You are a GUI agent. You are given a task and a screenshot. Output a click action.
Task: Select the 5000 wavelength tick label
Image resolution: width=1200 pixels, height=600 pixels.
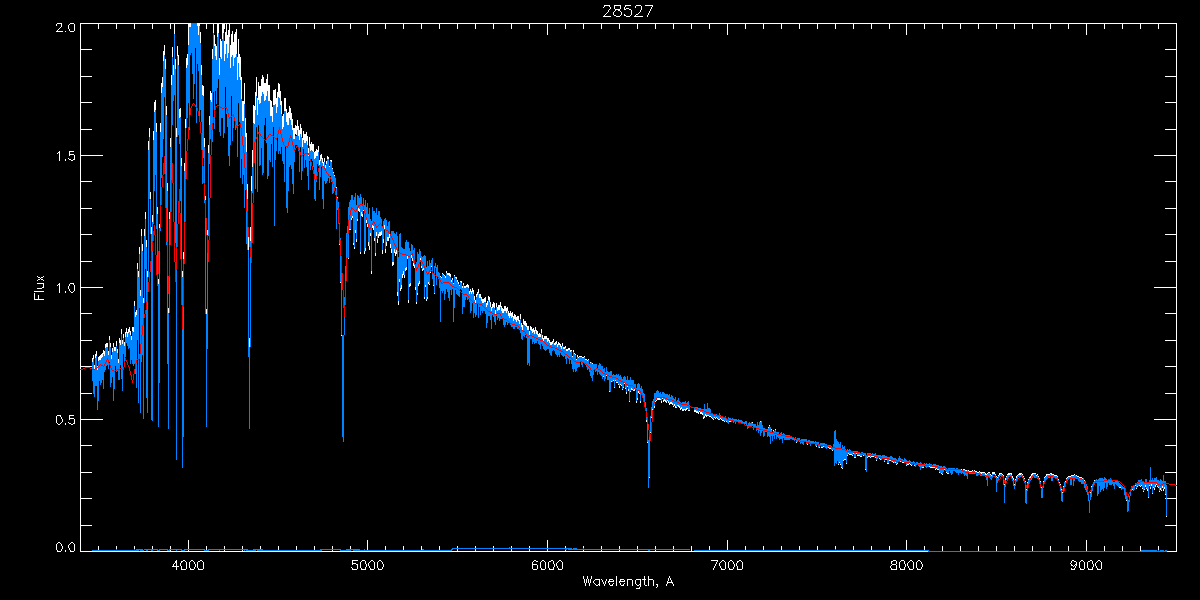[367, 564]
